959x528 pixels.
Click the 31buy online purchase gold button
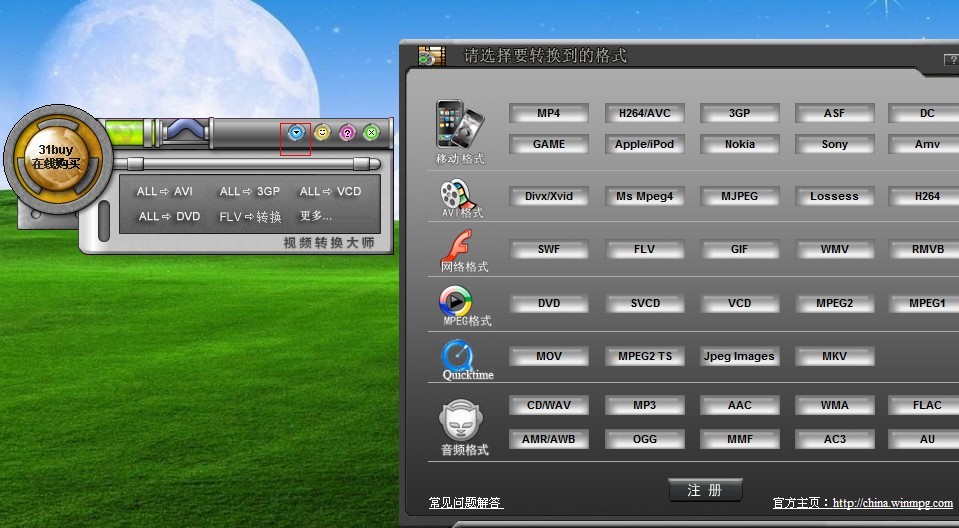56,157
